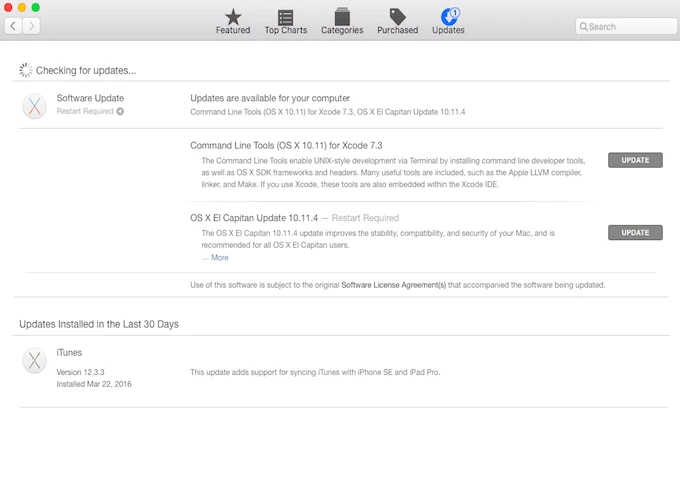Click 'Version 12.3.3' text

[x=80, y=372]
